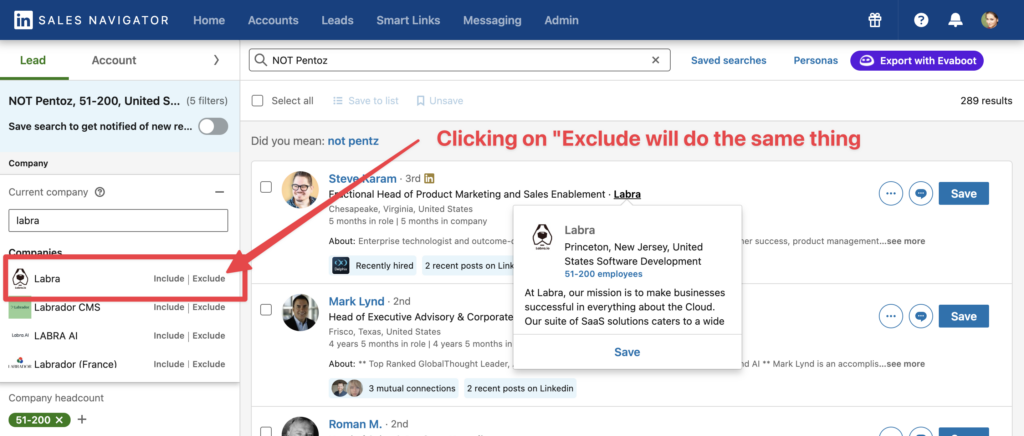
Task: Exclude LABRA AI
Action: tap(209, 335)
